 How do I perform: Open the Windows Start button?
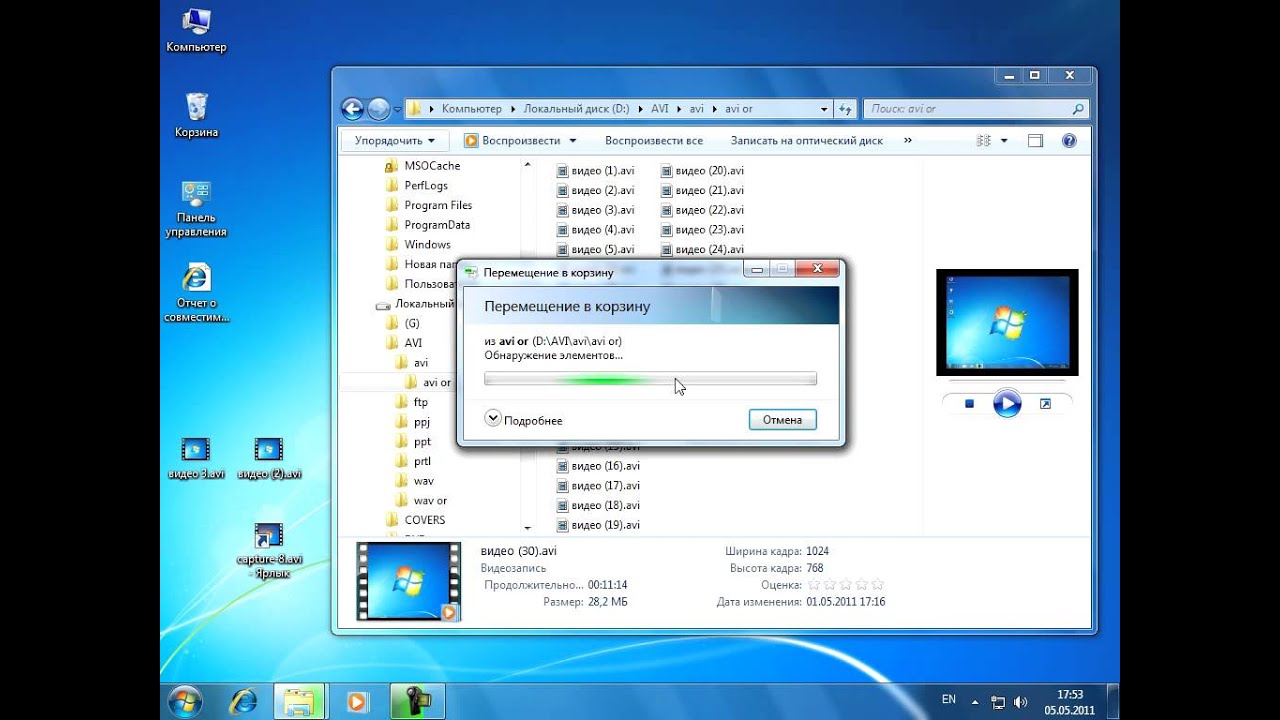[x=186, y=701]
